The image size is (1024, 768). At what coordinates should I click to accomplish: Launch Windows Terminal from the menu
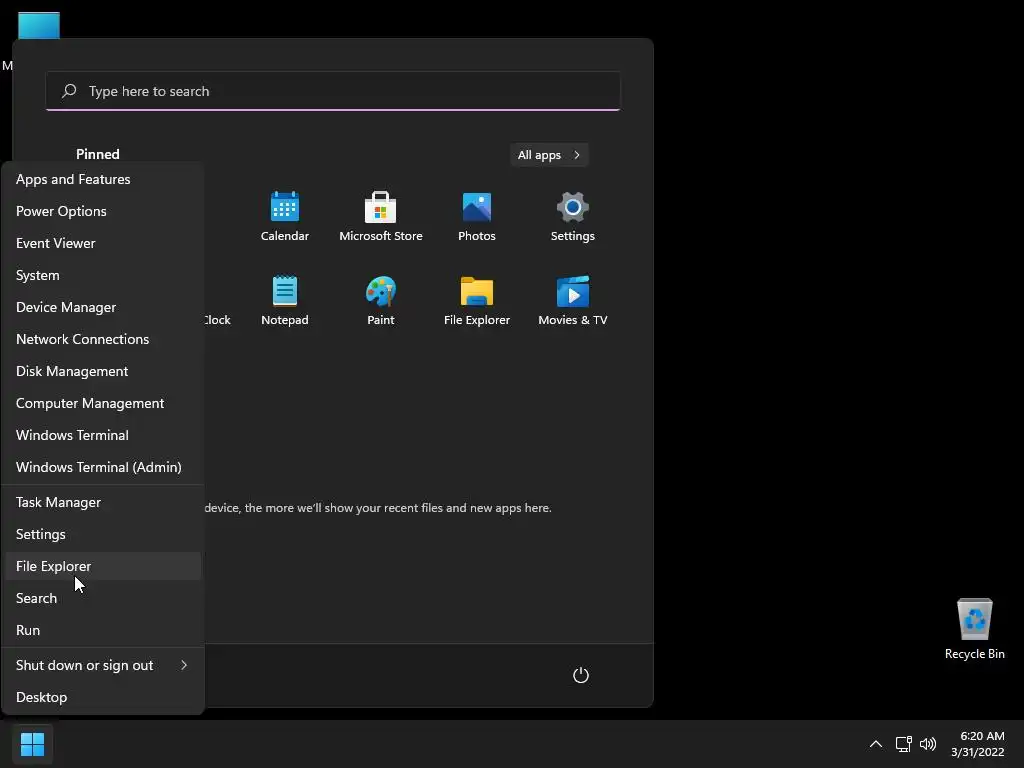click(103, 435)
